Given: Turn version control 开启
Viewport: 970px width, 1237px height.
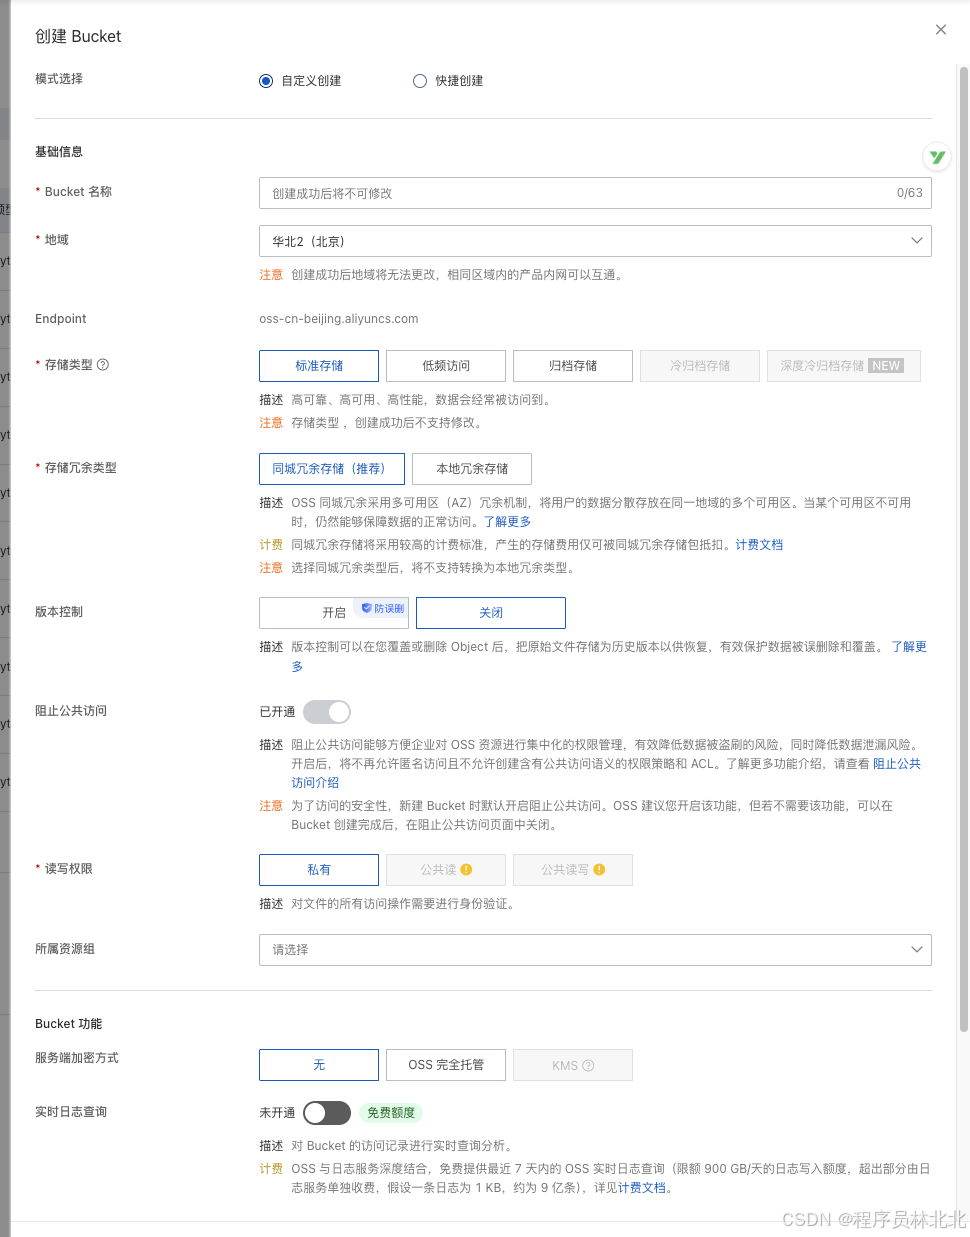Looking at the screenshot, I should click(334, 613).
